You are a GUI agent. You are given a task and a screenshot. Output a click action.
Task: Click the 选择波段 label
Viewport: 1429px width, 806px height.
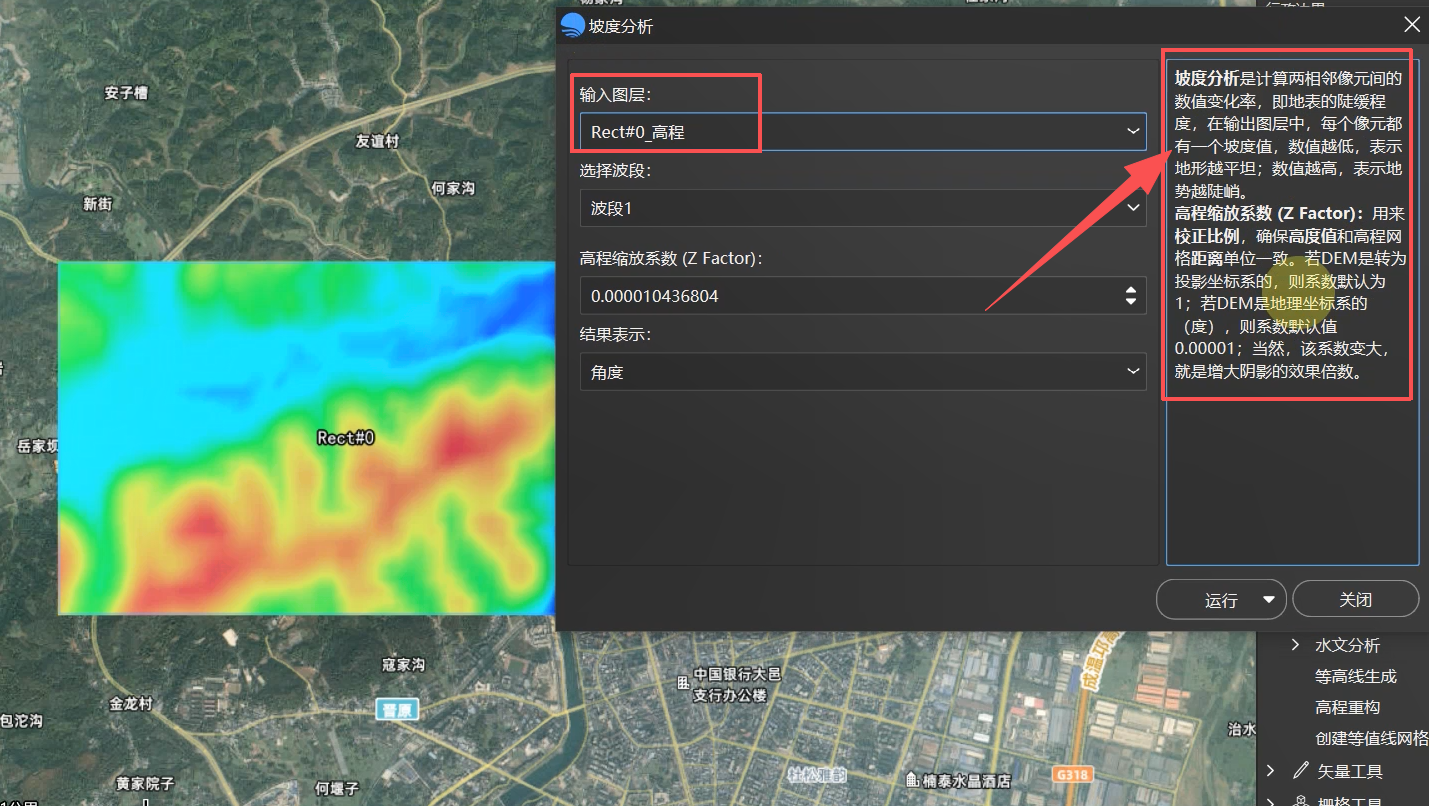[x=615, y=171]
